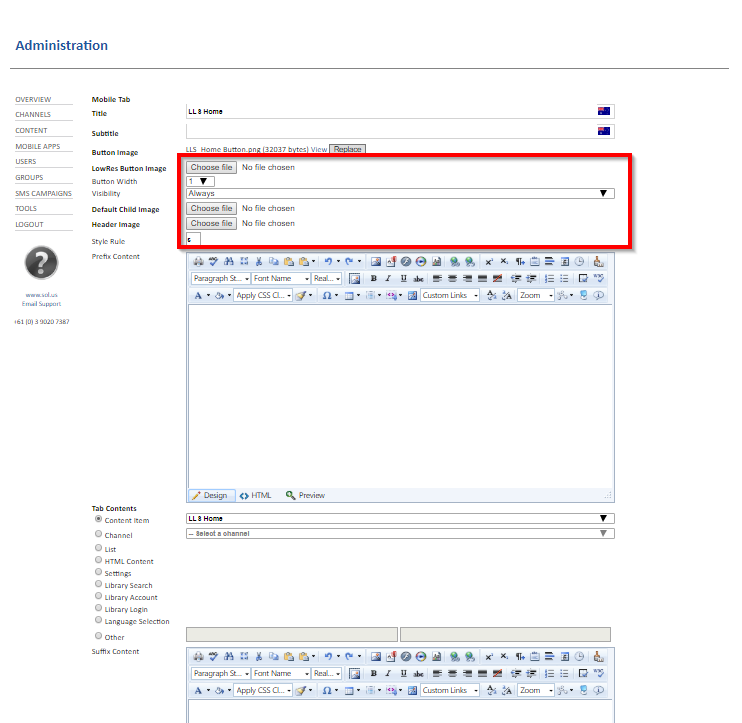Image resolution: width=742 pixels, height=723 pixels.
Task: Select the Content Item radio button
Action: 98,519
